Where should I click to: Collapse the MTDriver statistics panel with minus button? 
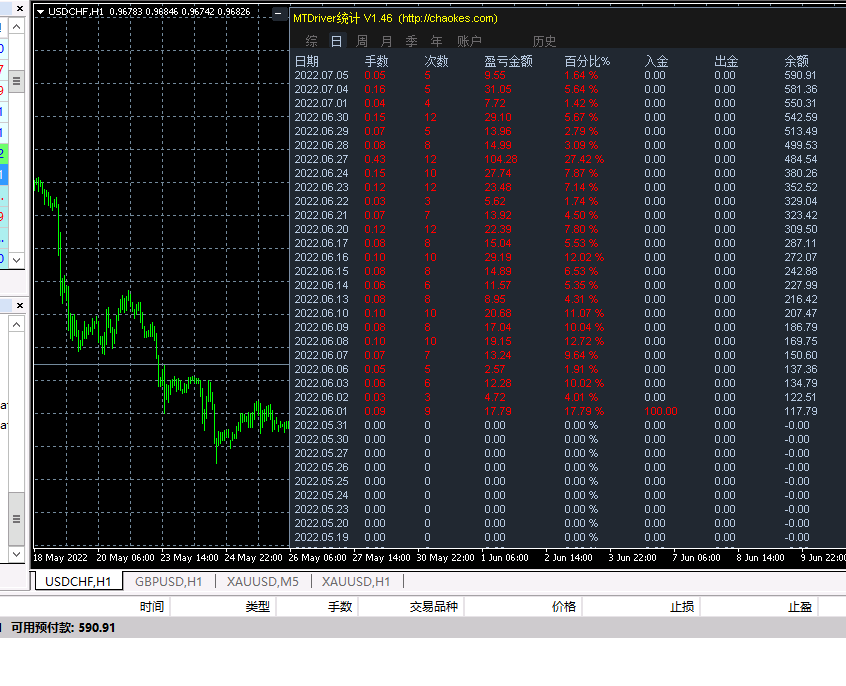click(x=278, y=13)
